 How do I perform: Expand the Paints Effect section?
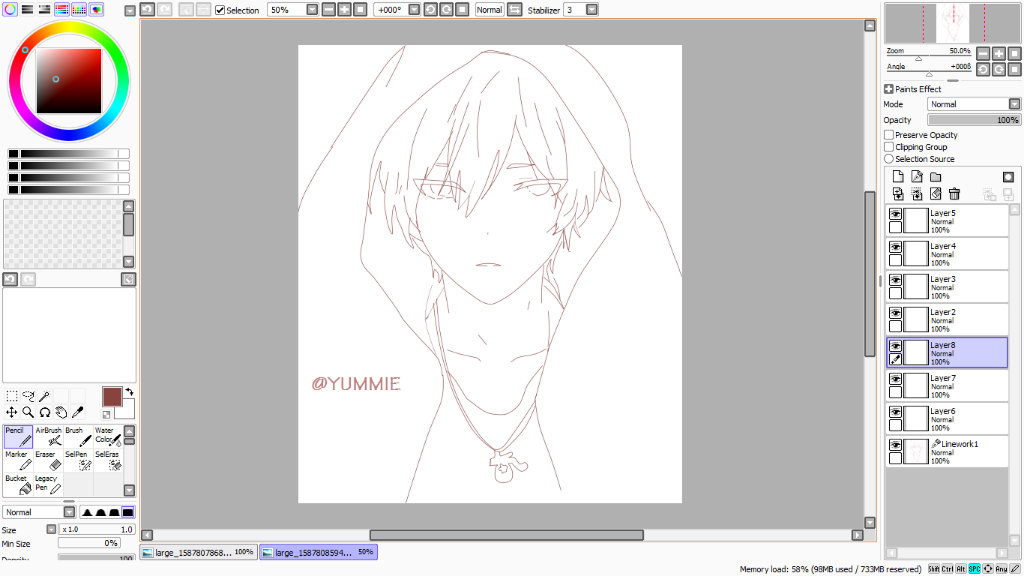click(x=889, y=89)
